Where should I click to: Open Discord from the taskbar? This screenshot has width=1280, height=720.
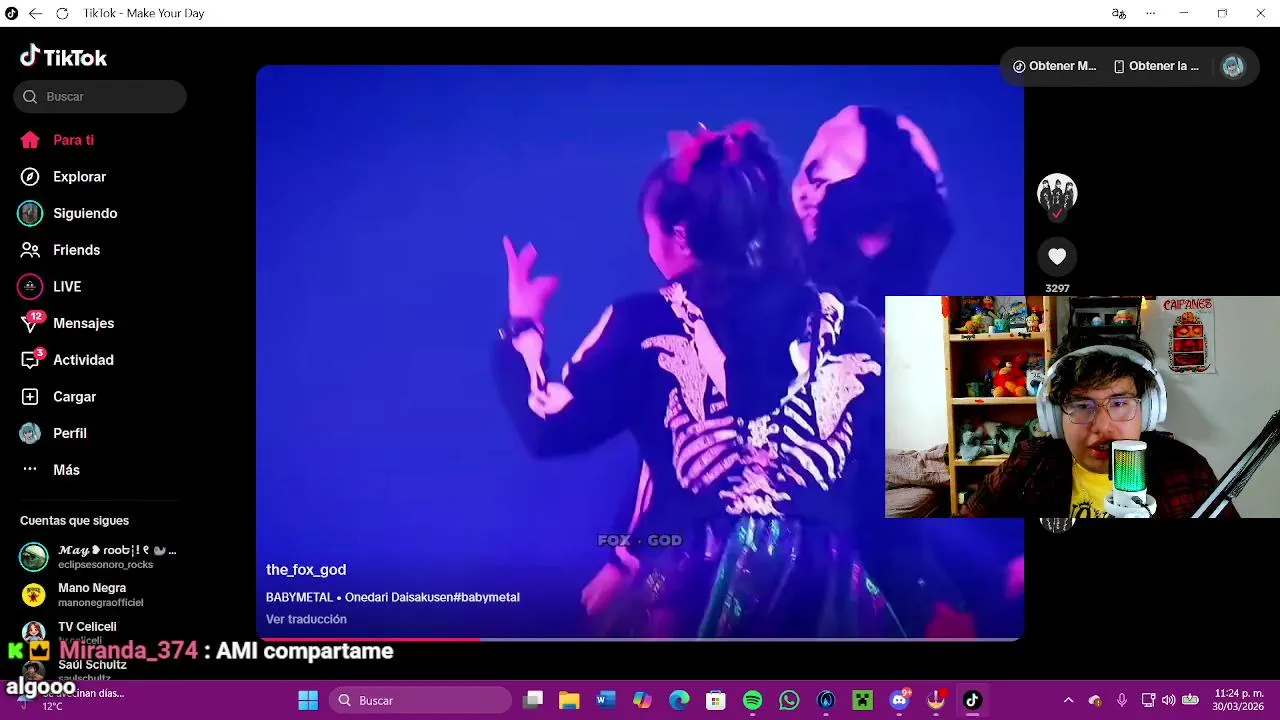click(899, 700)
